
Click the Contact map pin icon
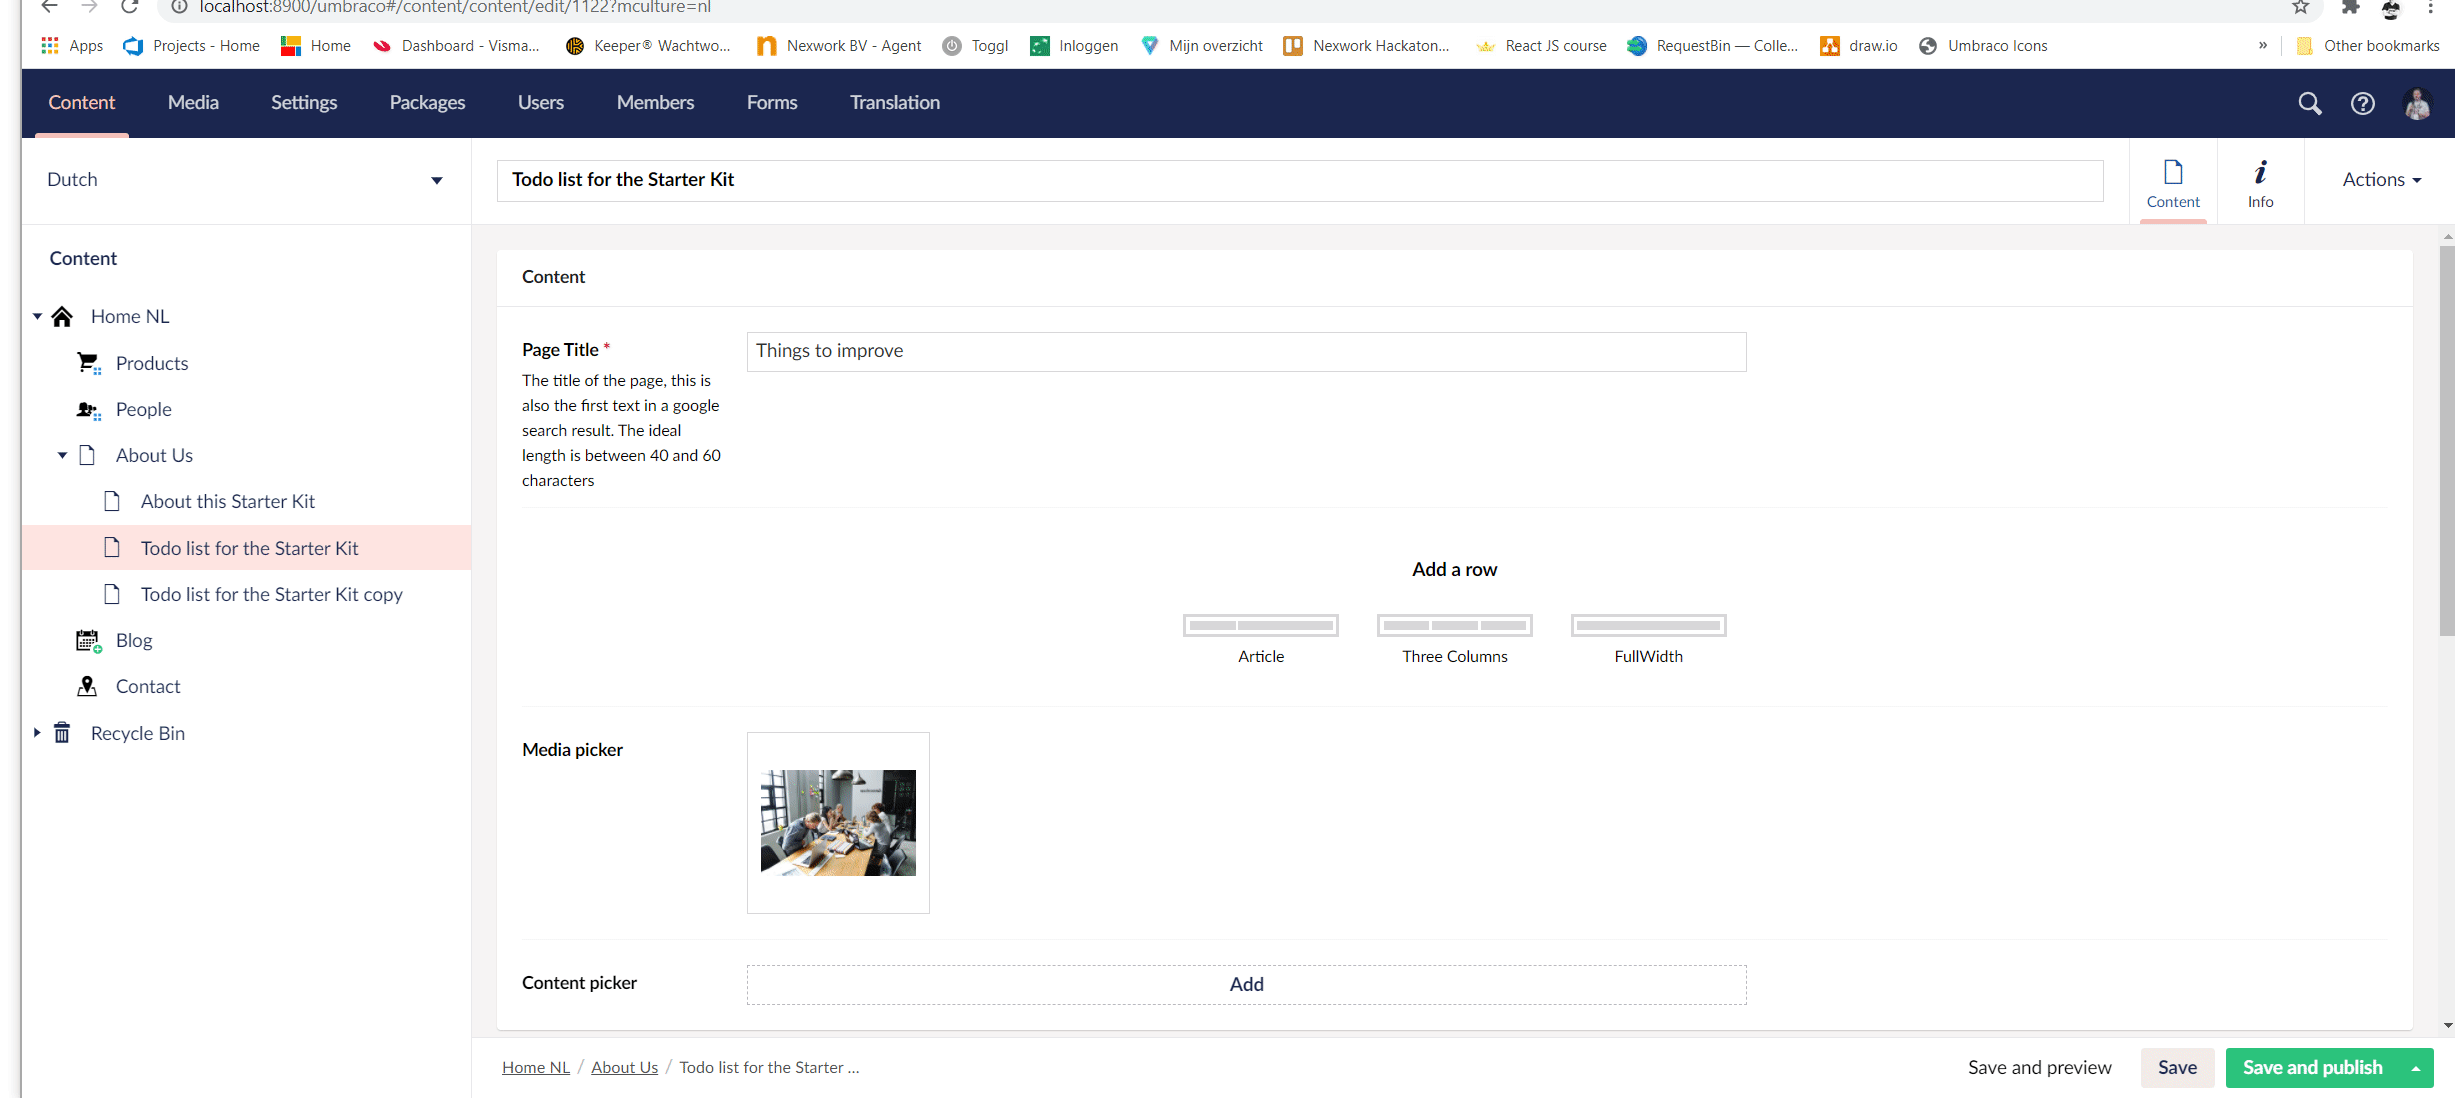click(x=88, y=686)
